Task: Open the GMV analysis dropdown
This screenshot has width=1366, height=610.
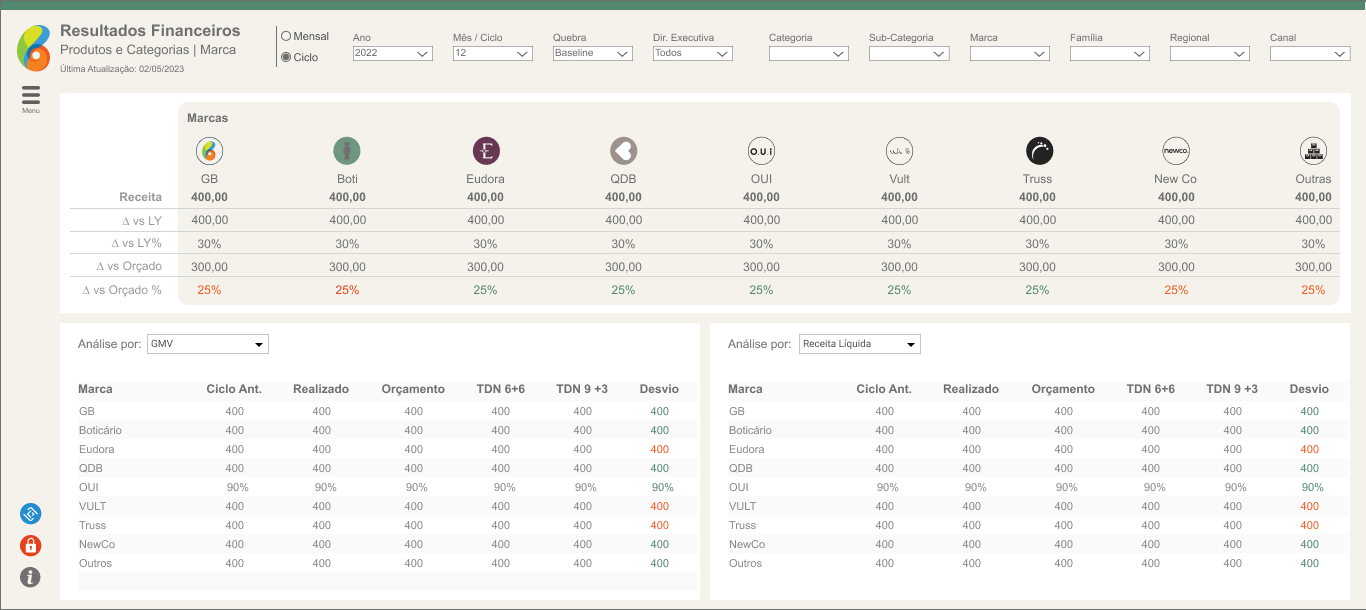Action: [208, 344]
